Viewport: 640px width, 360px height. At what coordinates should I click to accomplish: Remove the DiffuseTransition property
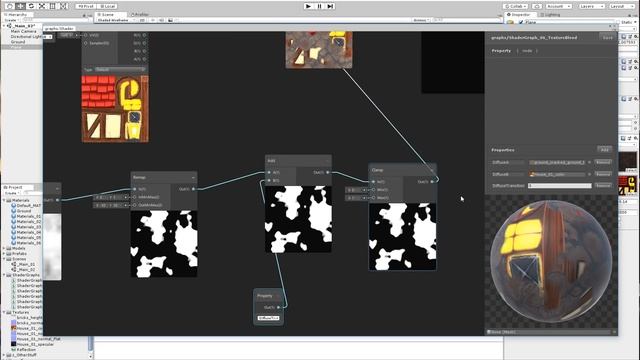603,185
